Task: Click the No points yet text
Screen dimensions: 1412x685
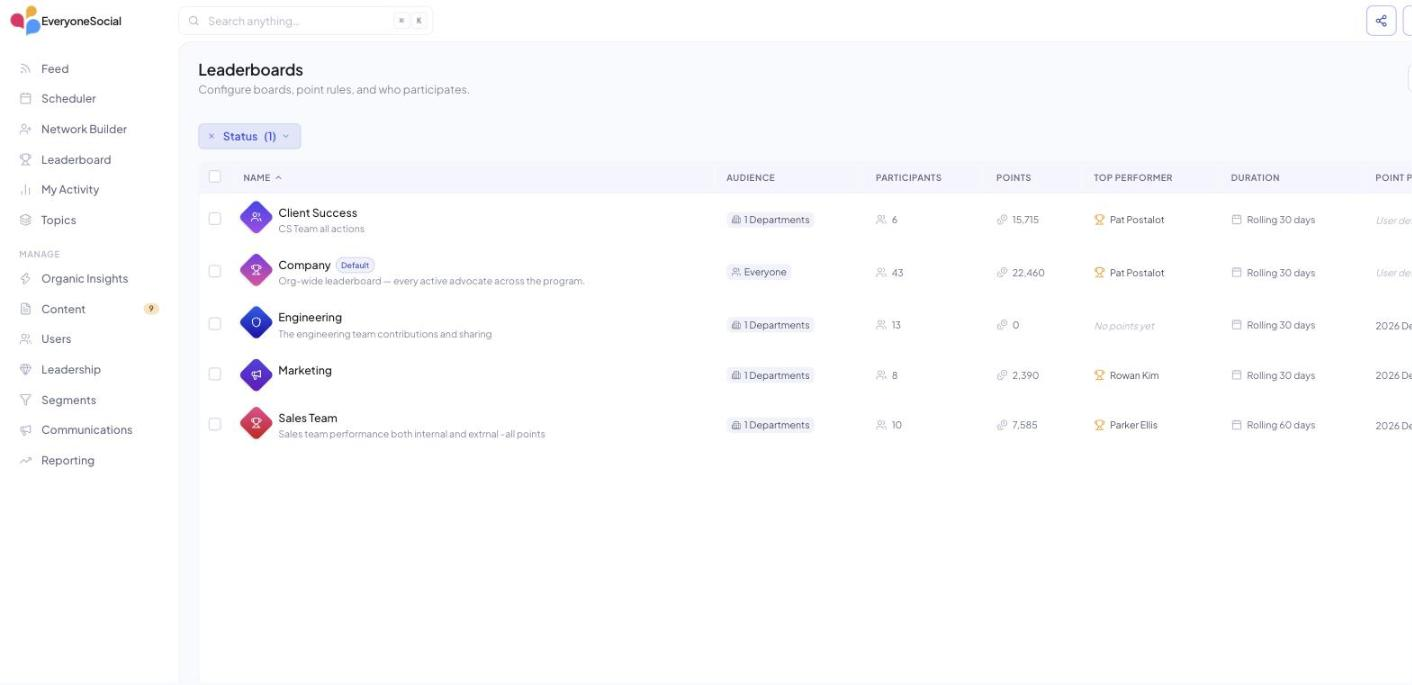Action: (1124, 326)
